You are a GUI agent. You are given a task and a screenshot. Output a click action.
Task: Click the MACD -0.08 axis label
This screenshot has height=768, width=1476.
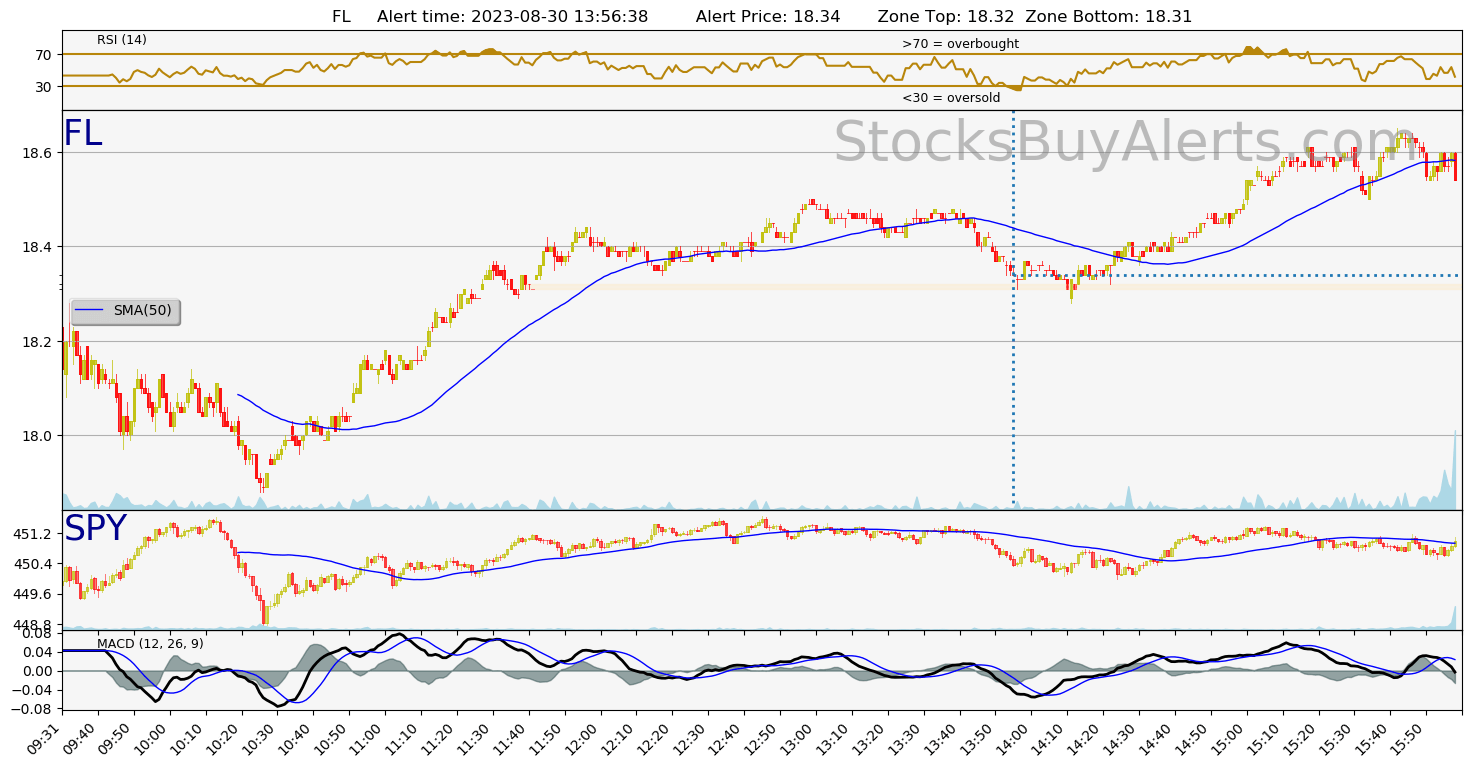(33, 709)
